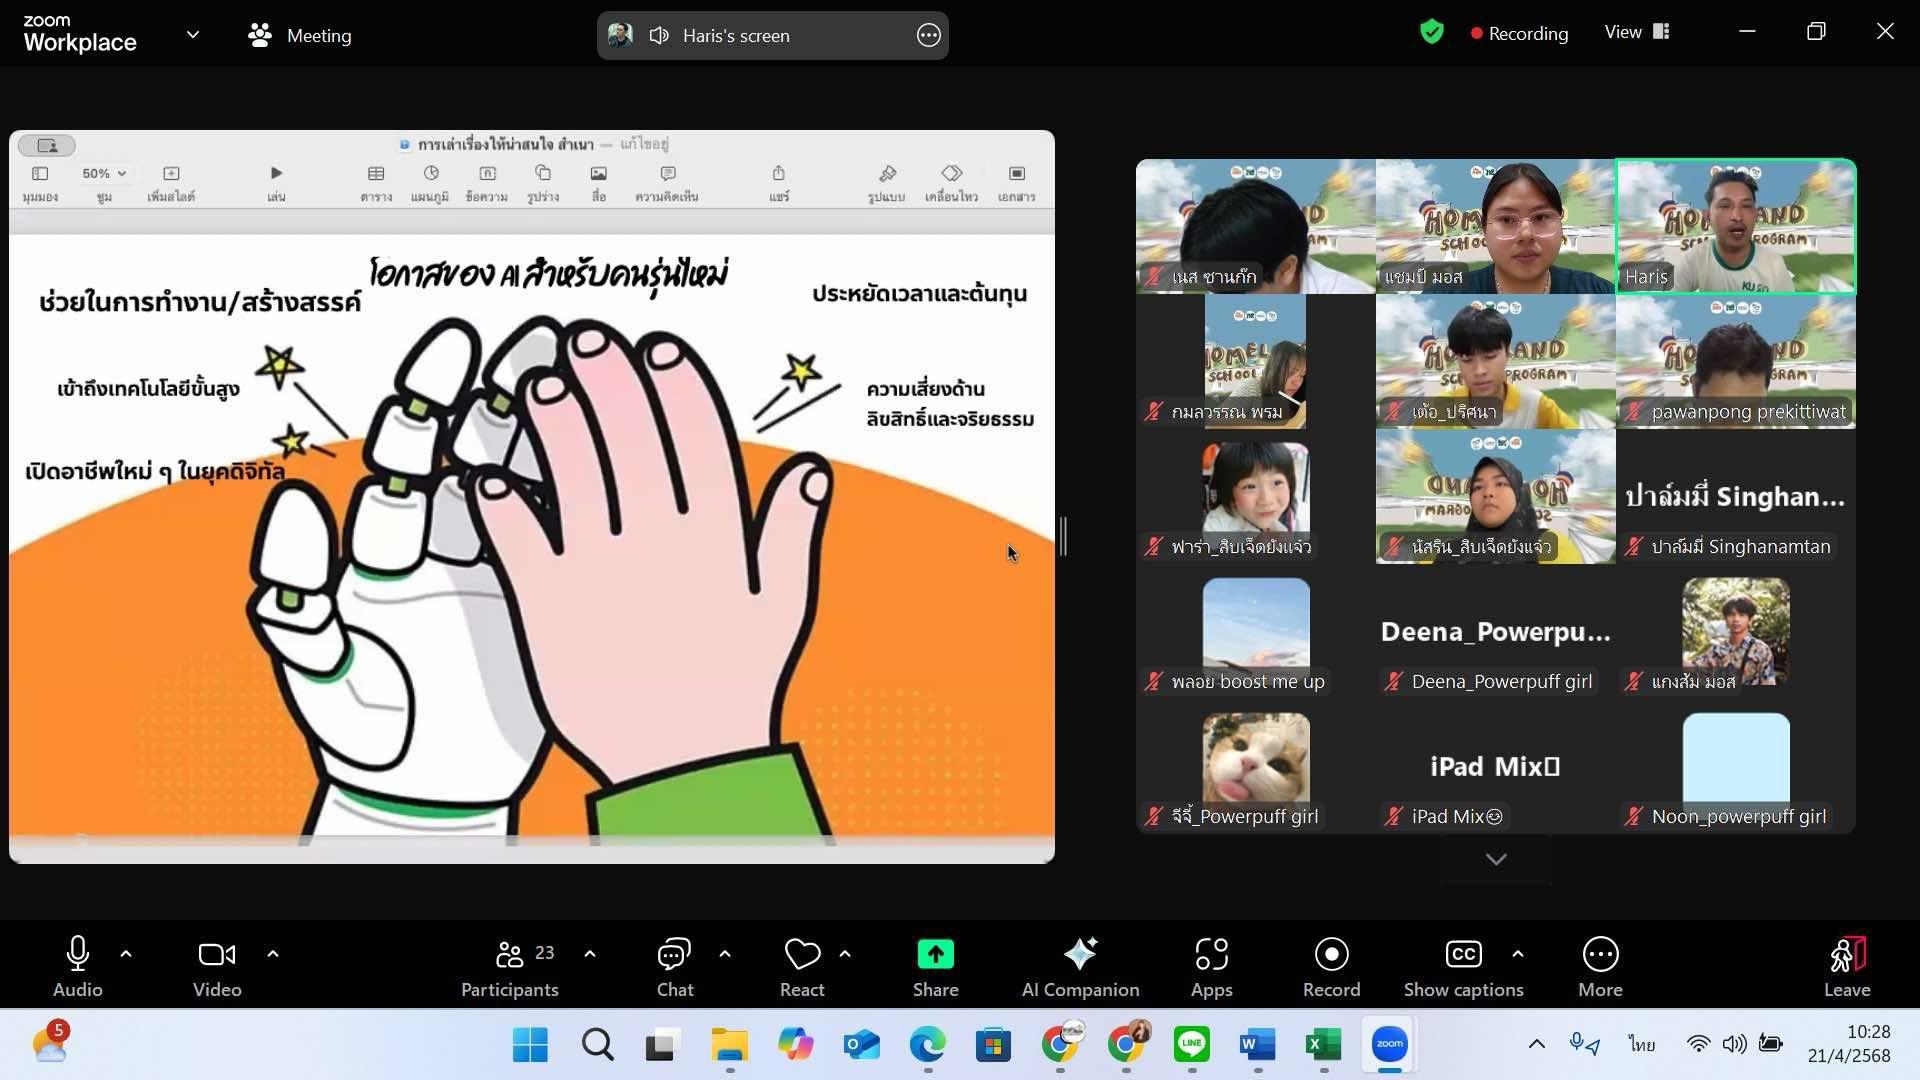Click the React heart icon

(802, 955)
